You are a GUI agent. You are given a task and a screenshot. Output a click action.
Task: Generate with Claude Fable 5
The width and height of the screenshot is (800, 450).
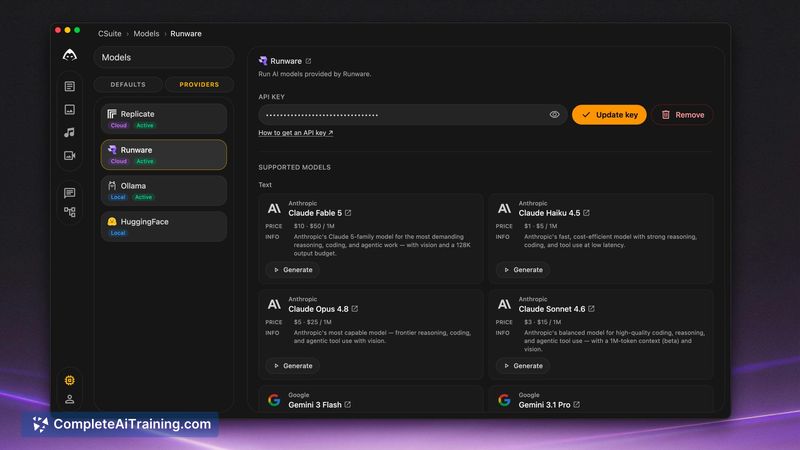point(293,270)
